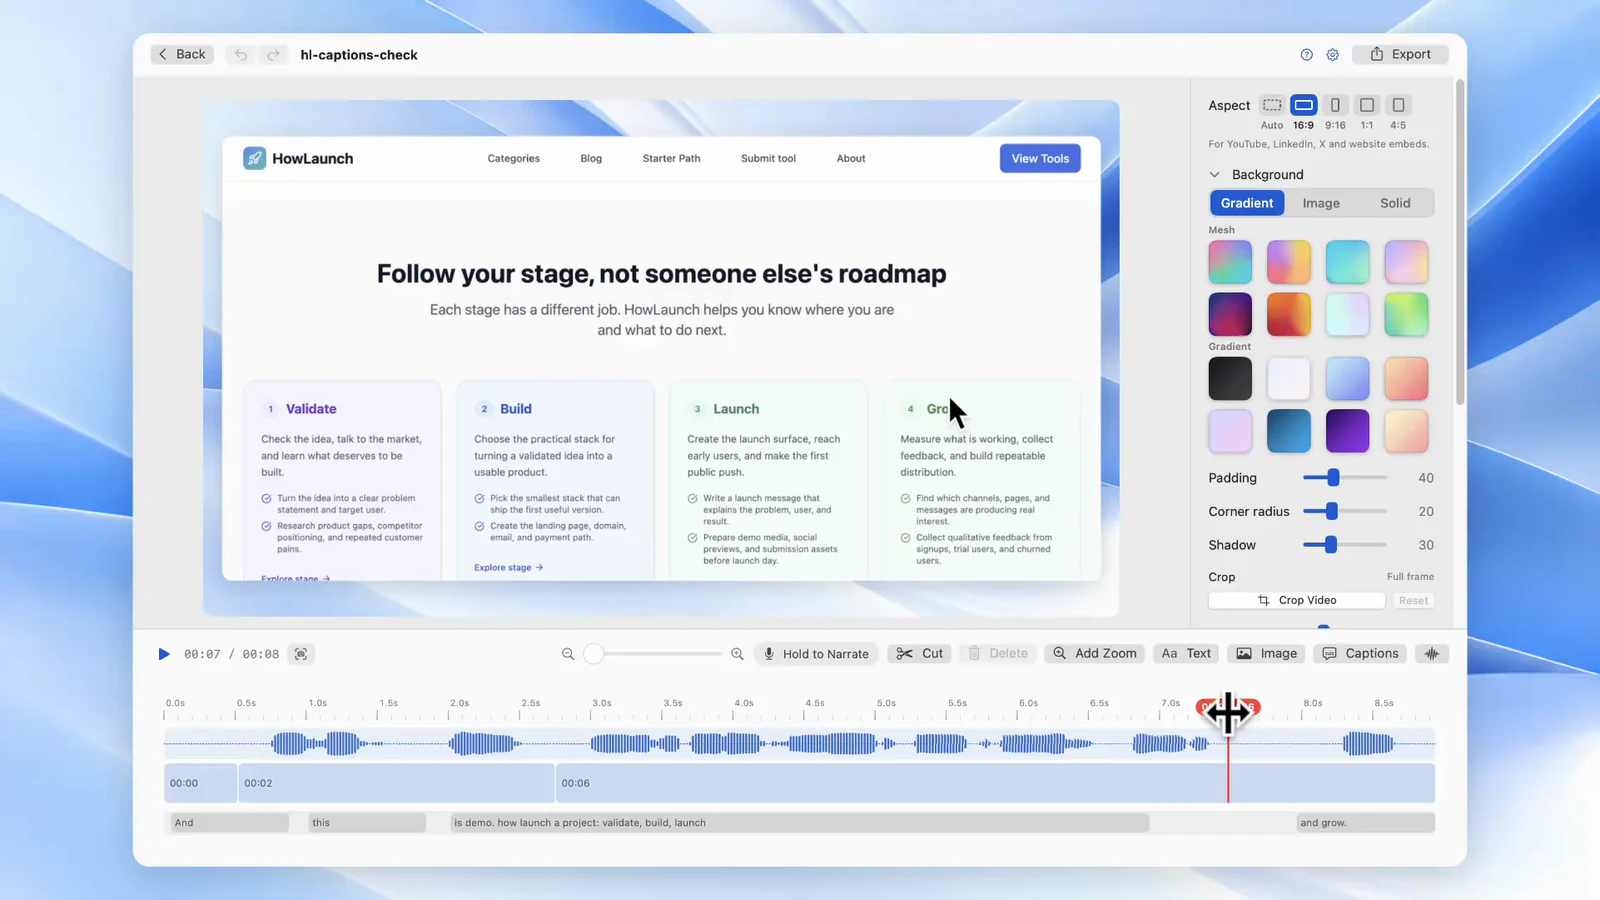Screen dimensions: 1600x900
Task: Open the help question mark icon
Action: point(1306,55)
